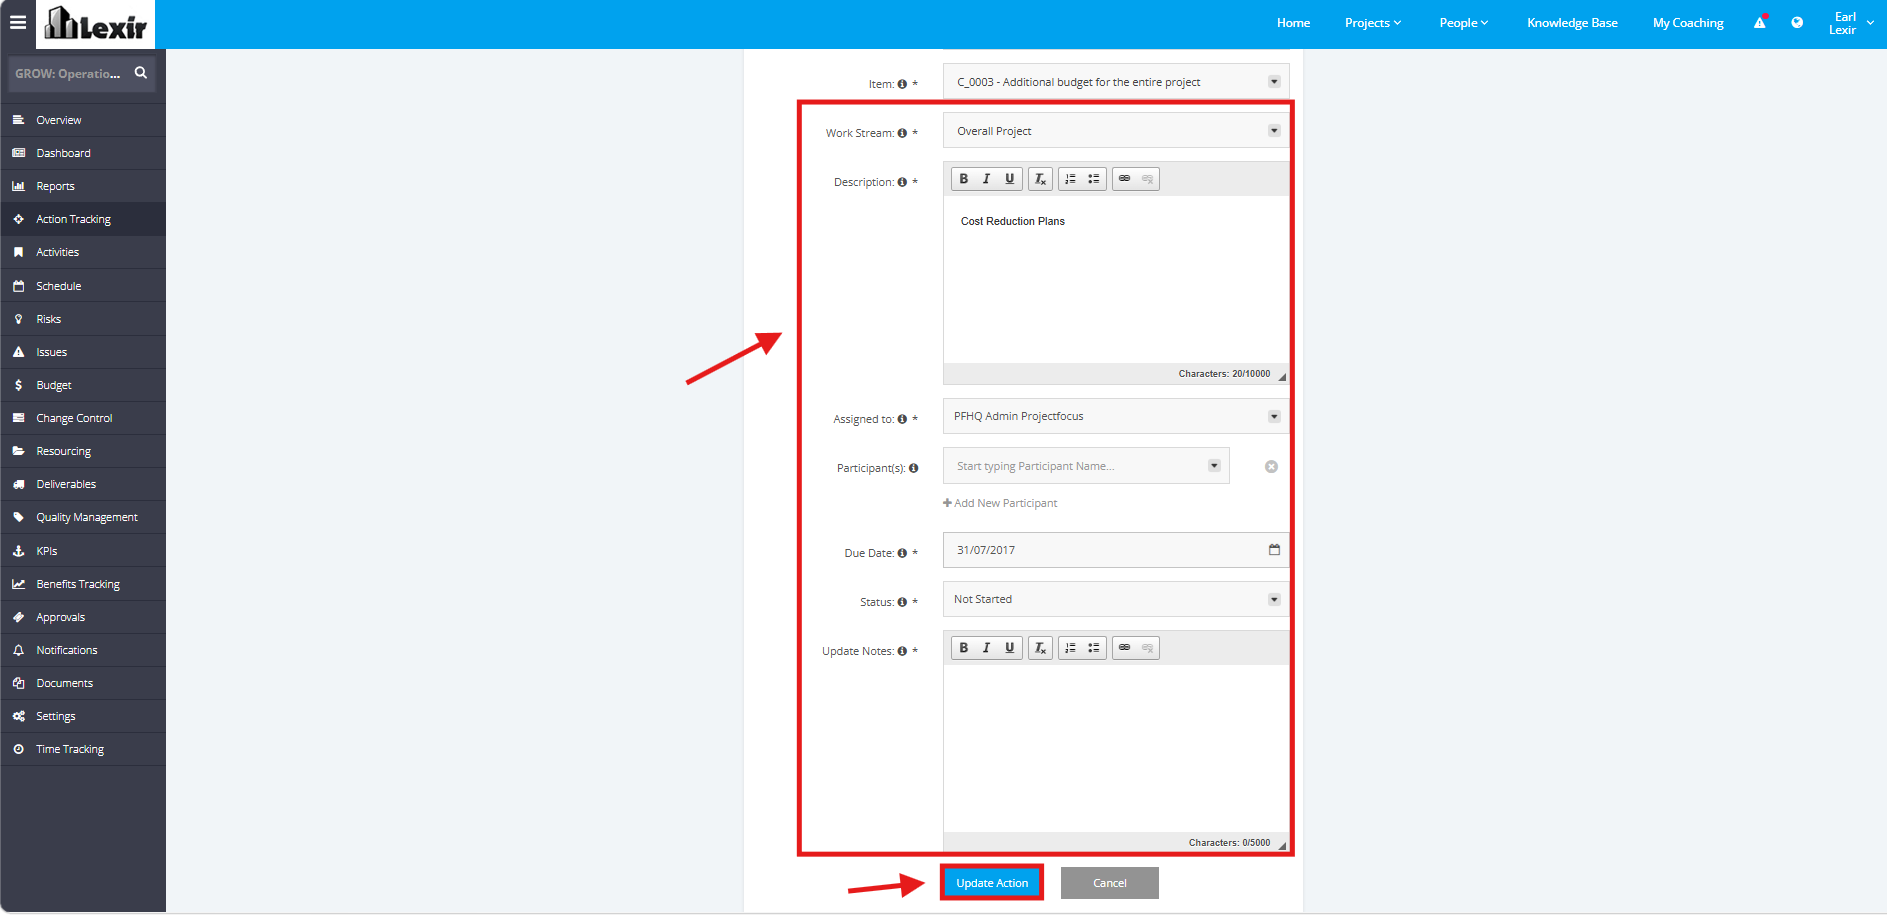Image resolution: width=1887 pixels, height=916 pixels.
Task: Search projects with magnifier icon
Action: click(141, 73)
